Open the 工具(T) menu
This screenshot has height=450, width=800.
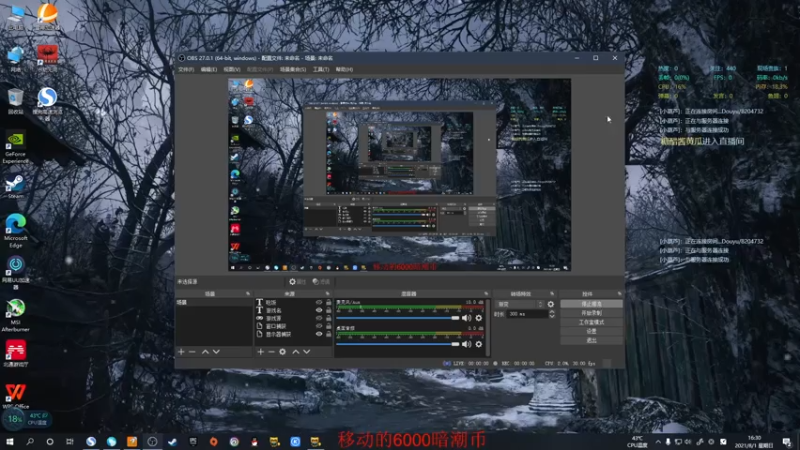coord(321,69)
